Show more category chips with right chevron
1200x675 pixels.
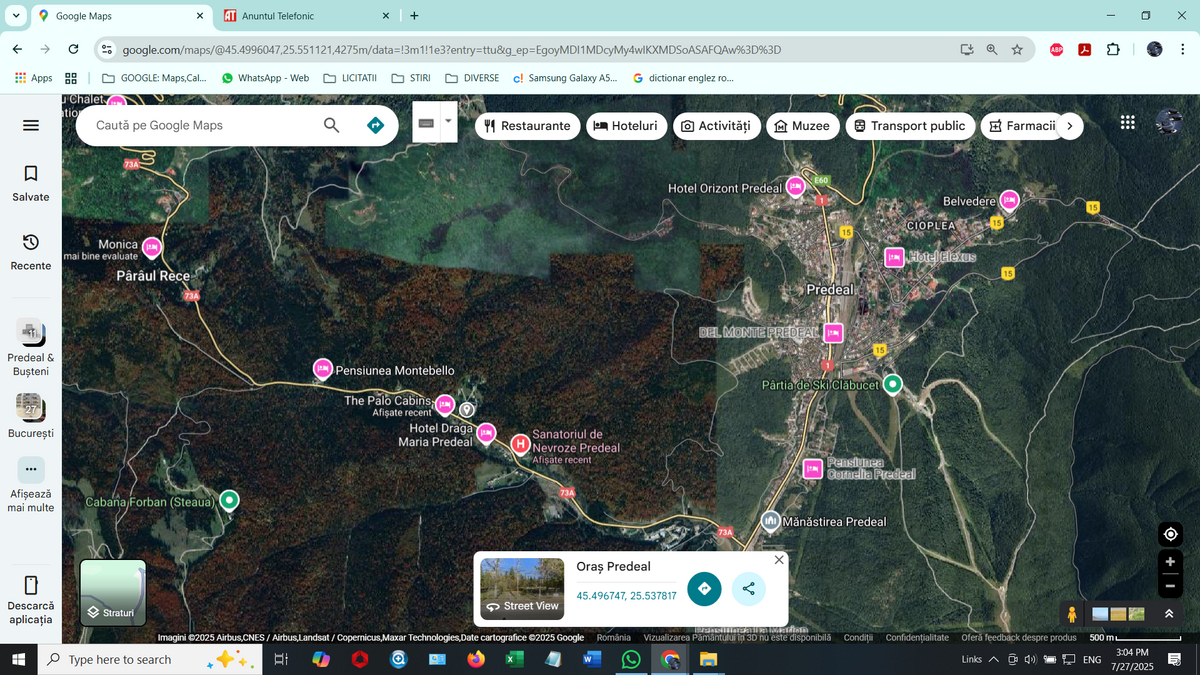tap(1070, 126)
